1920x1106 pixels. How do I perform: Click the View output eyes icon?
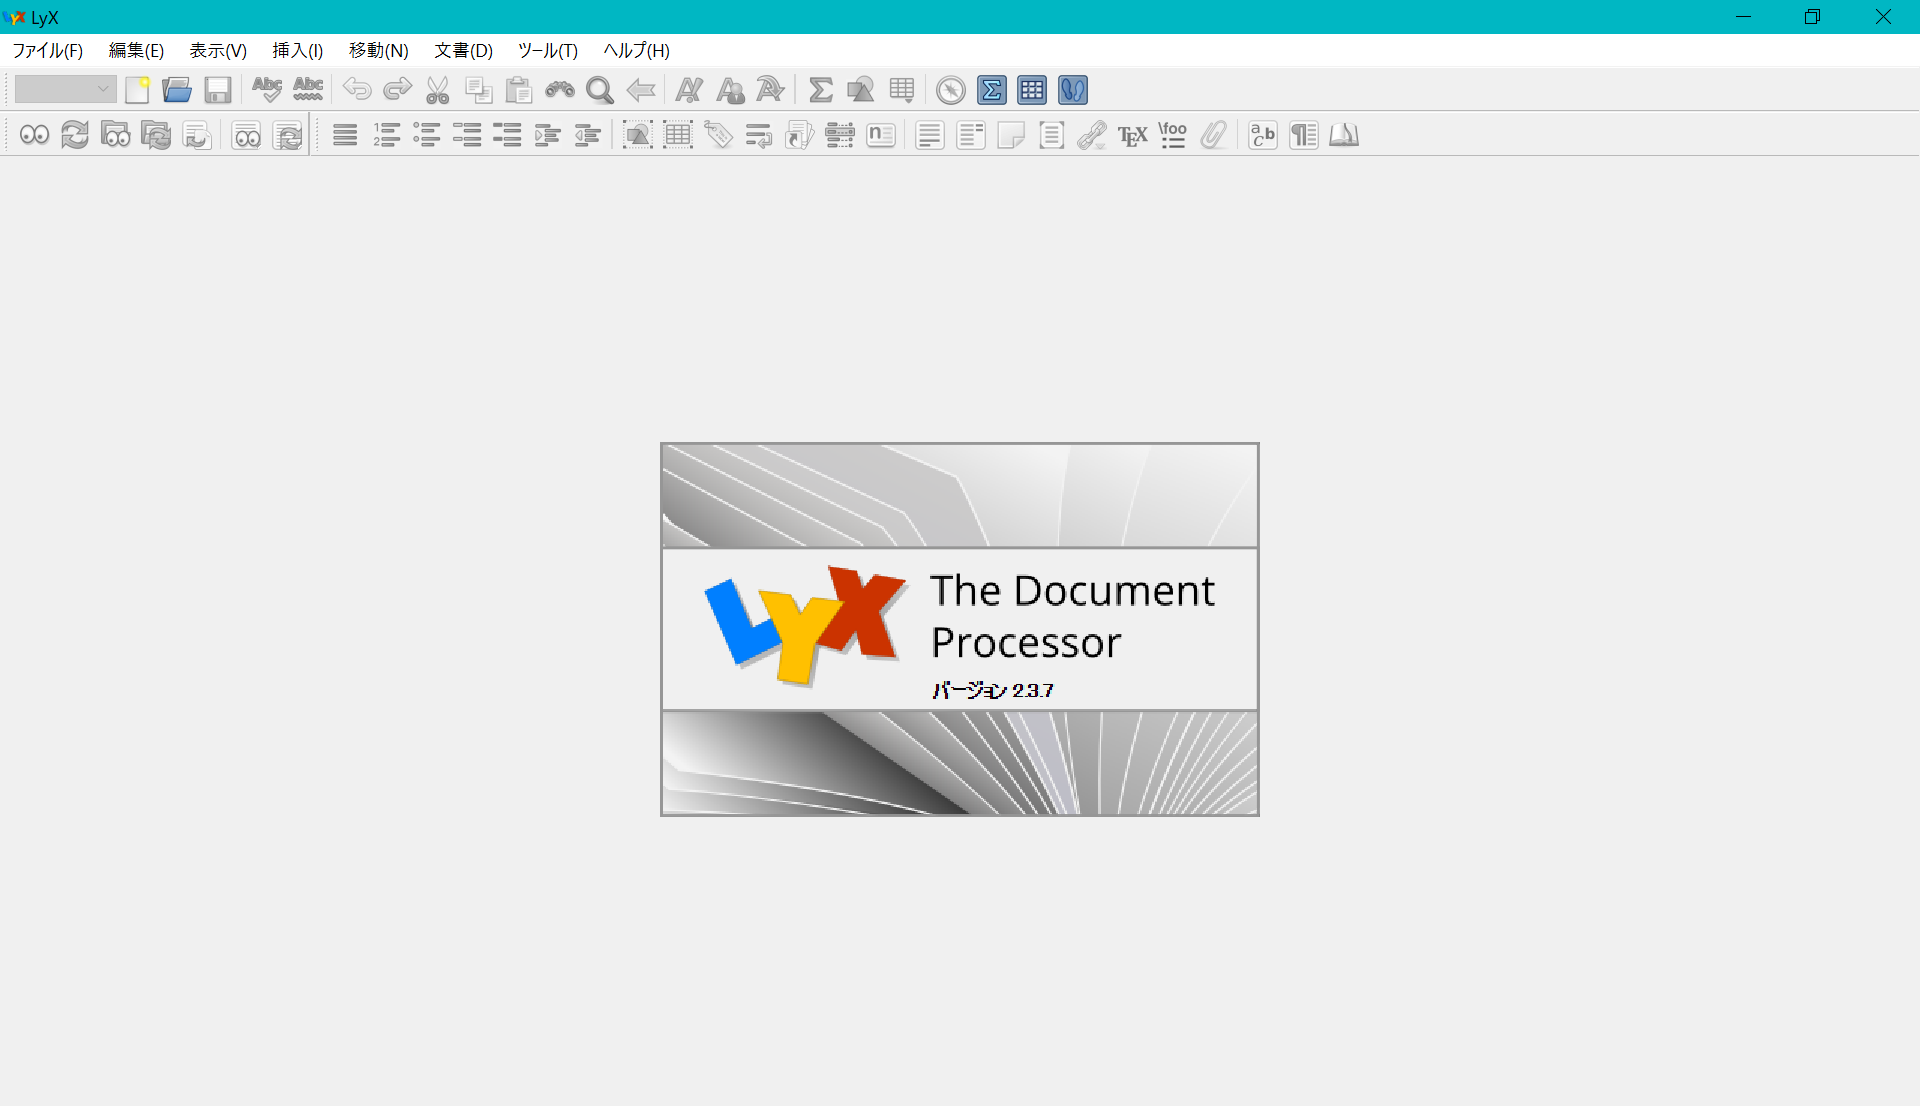34,135
